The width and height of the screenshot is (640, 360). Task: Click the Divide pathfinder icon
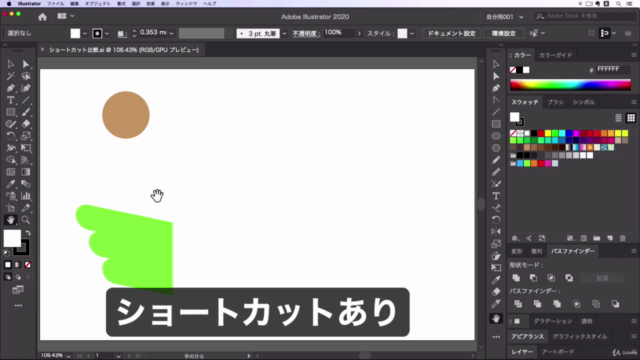click(x=518, y=304)
